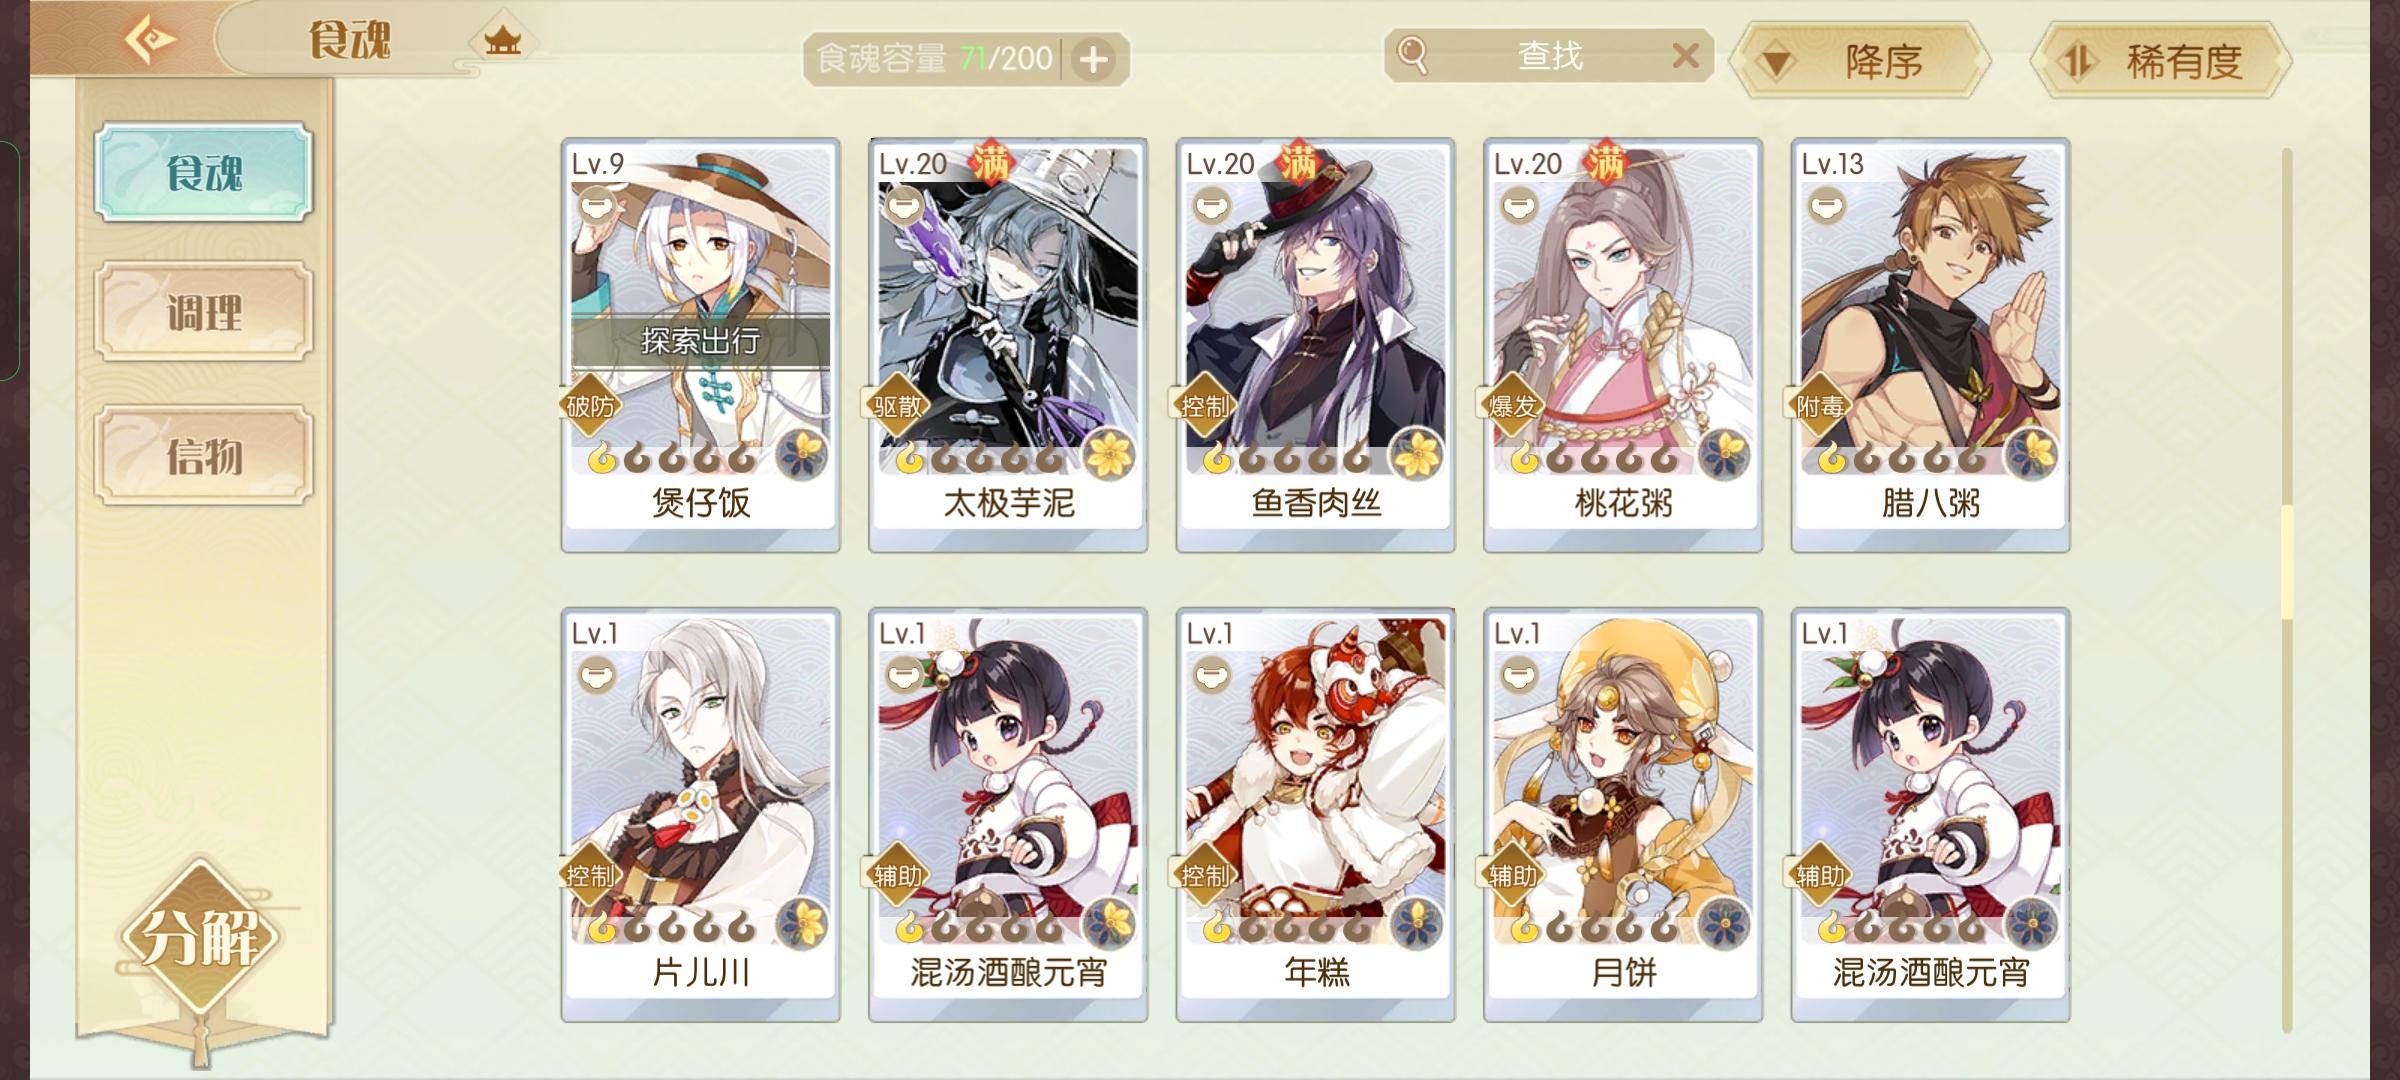Click the magnifier search icon
The width and height of the screenshot is (2400, 1080).
point(1412,55)
